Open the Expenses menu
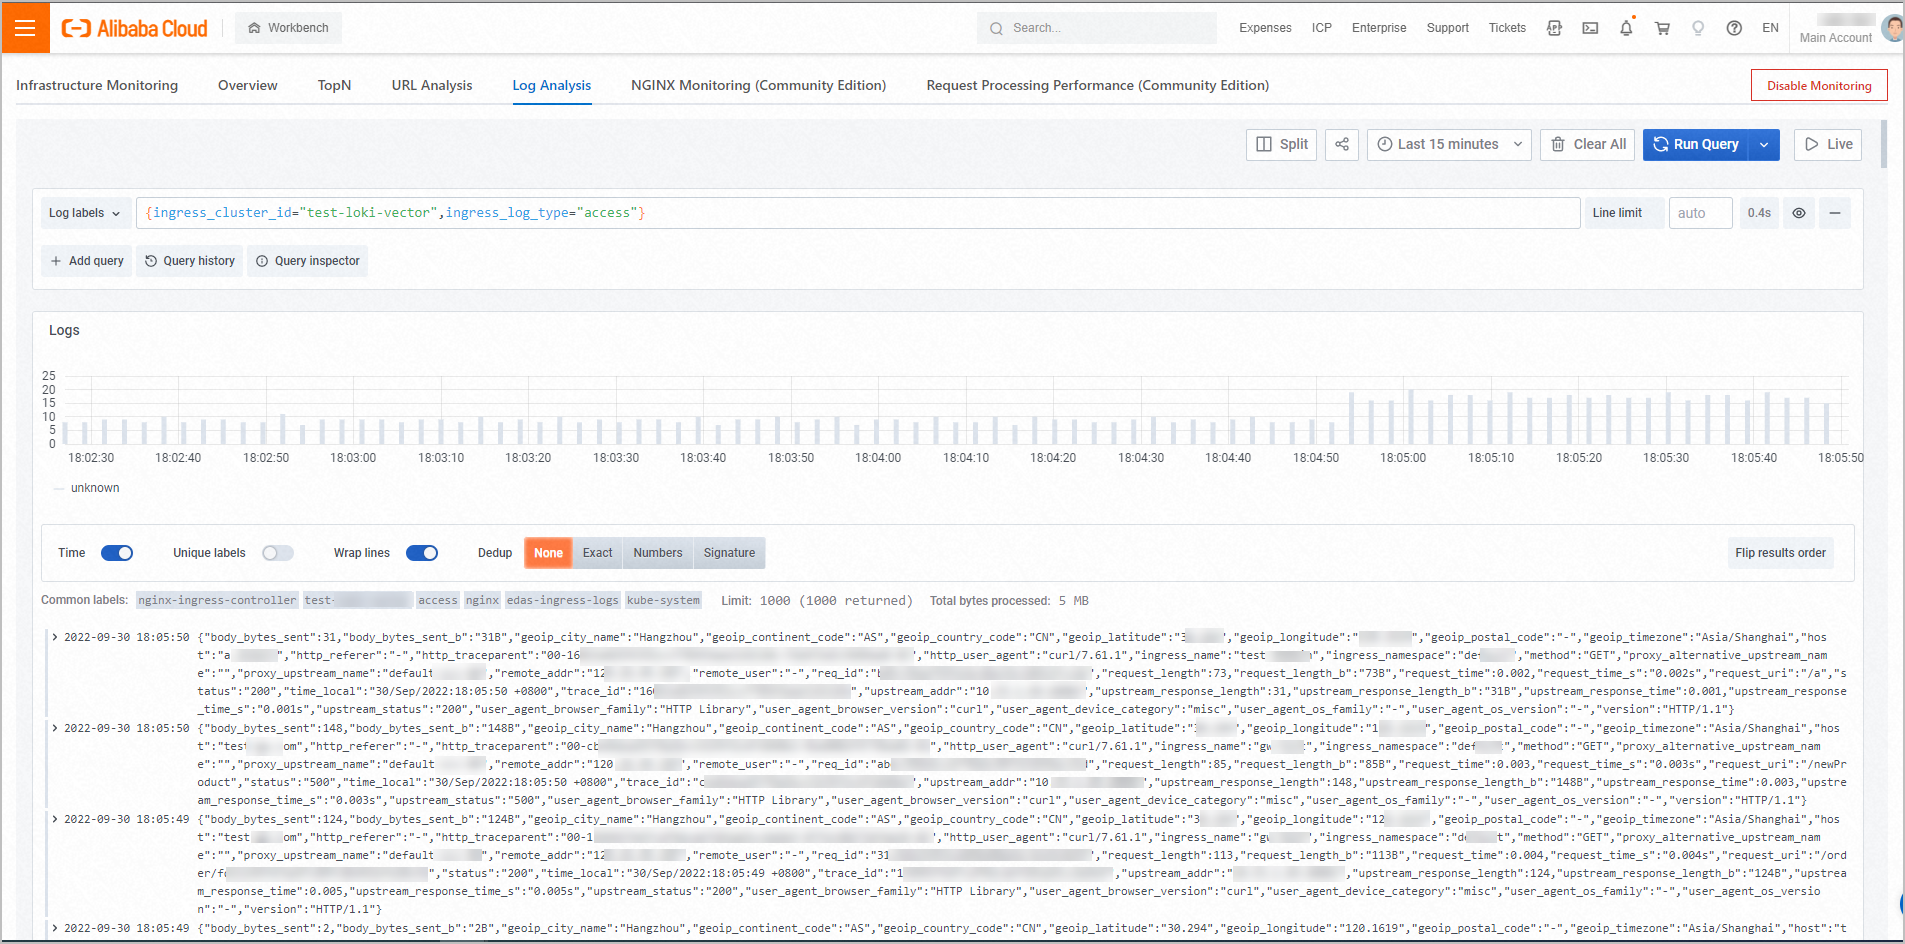The width and height of the screenshot is (1905, 944). pos(1265,28)
